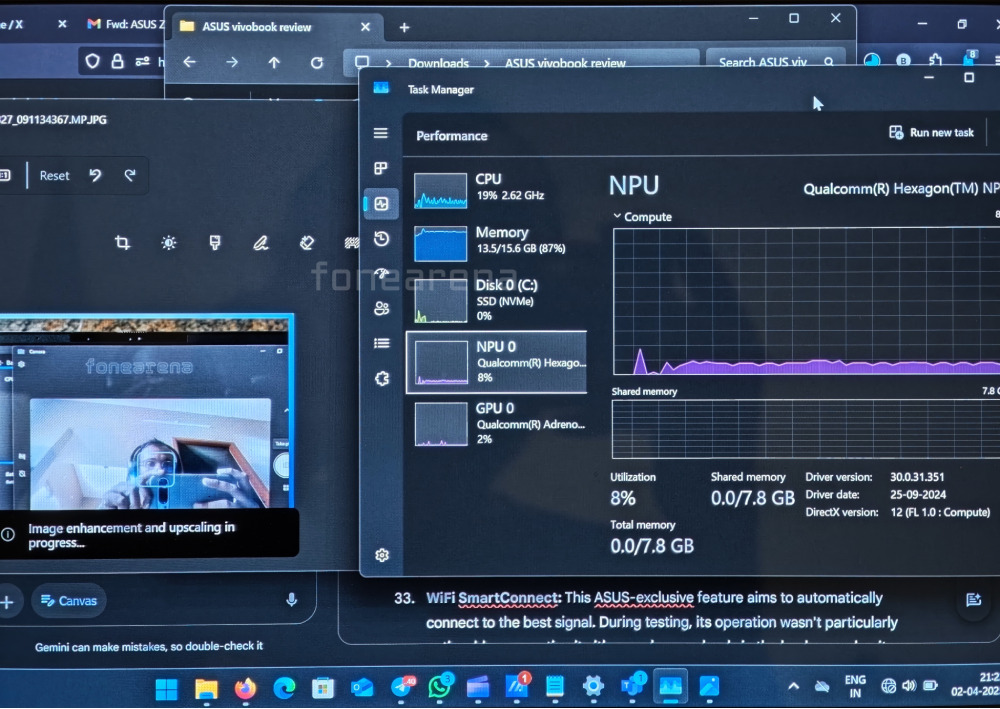Open Startup apps page icon

(x=381, y=273)
